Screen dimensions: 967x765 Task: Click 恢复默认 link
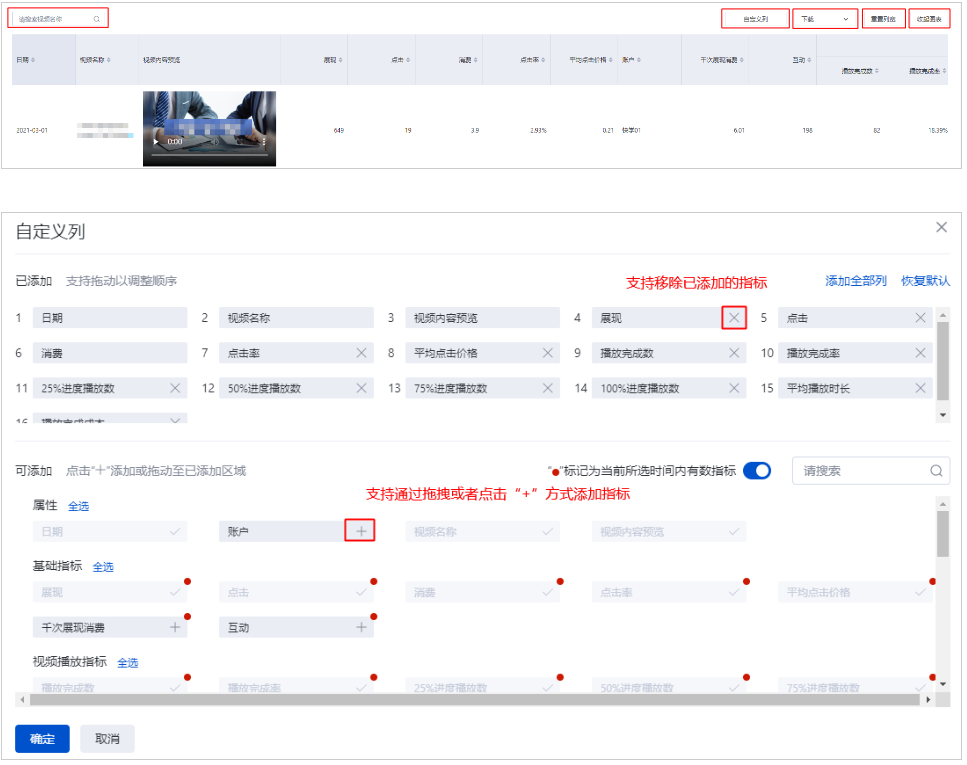click(925, 281)
